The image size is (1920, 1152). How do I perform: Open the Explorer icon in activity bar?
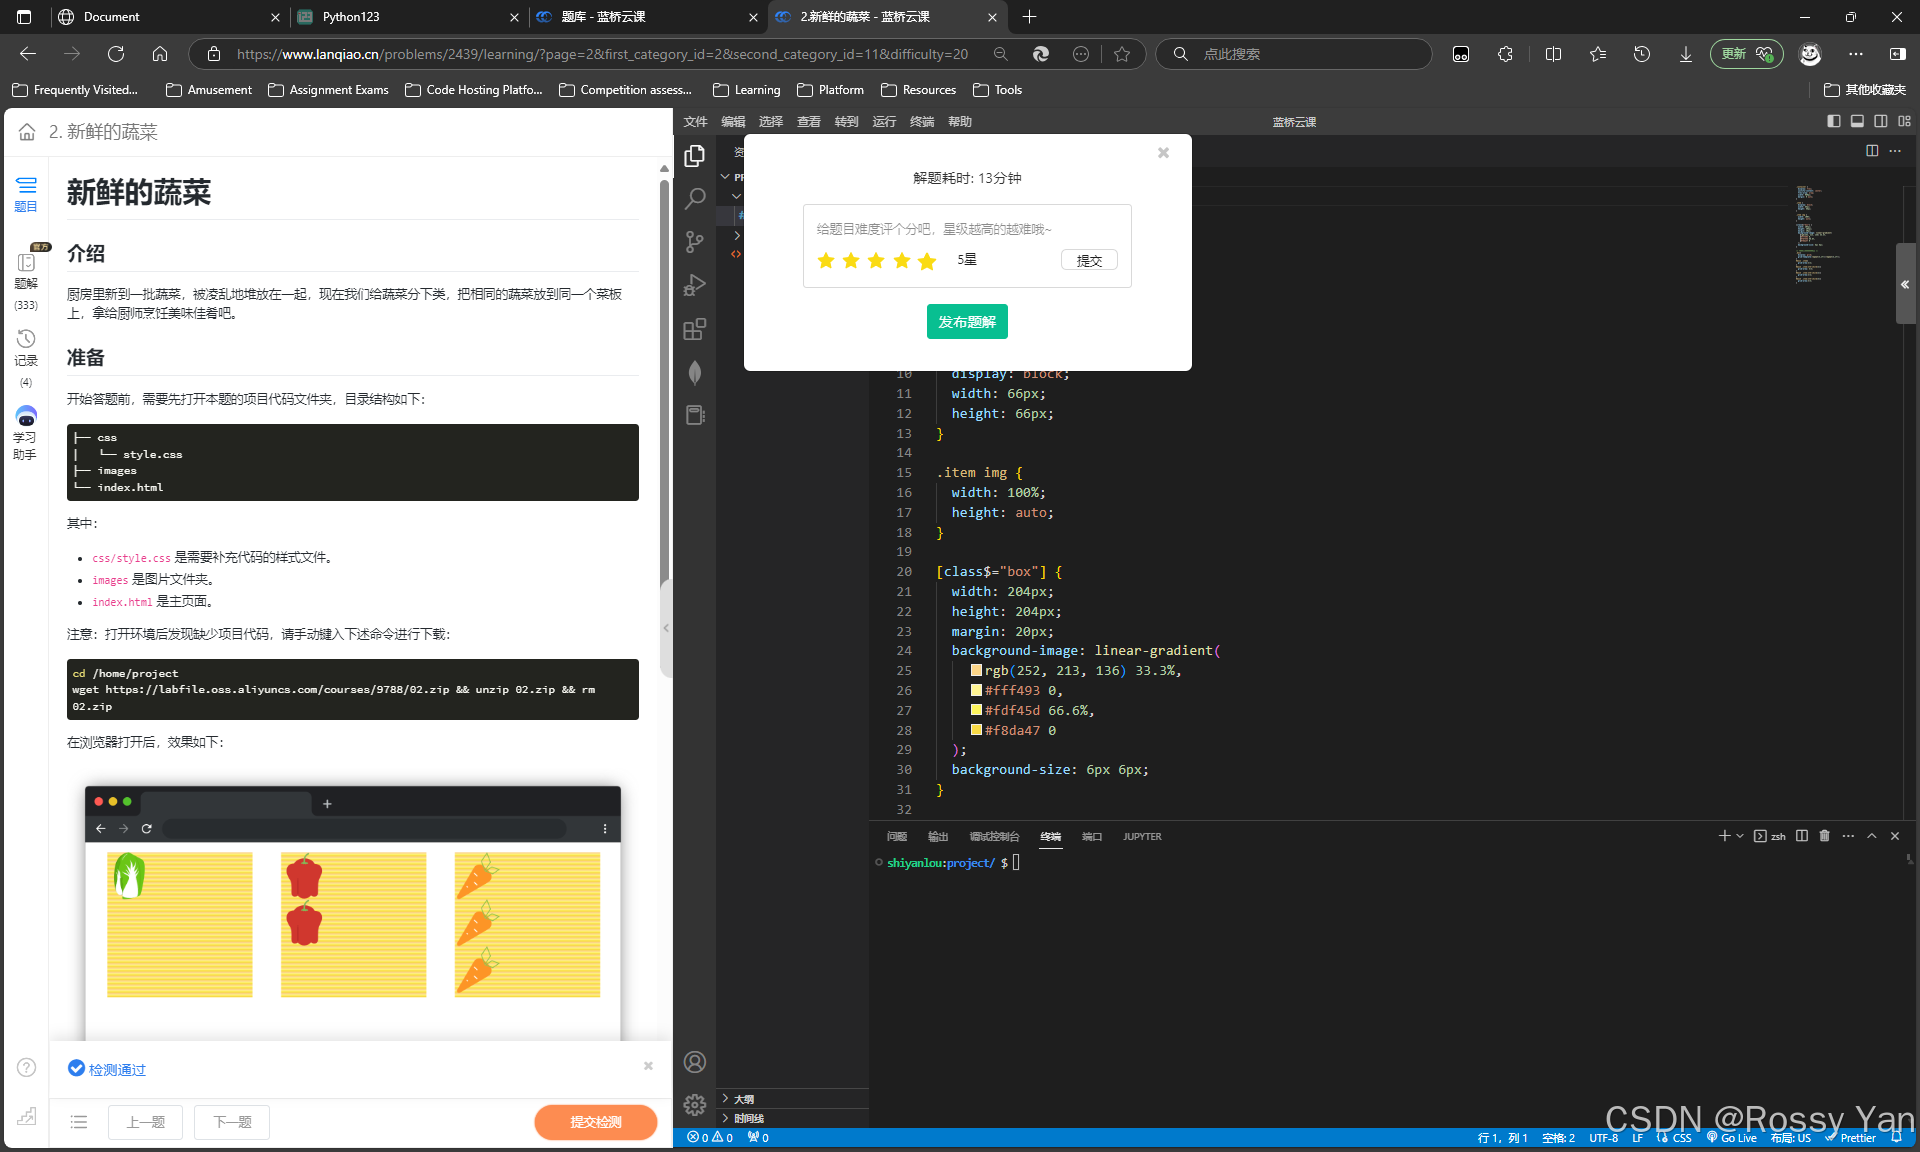pos(695,156)
